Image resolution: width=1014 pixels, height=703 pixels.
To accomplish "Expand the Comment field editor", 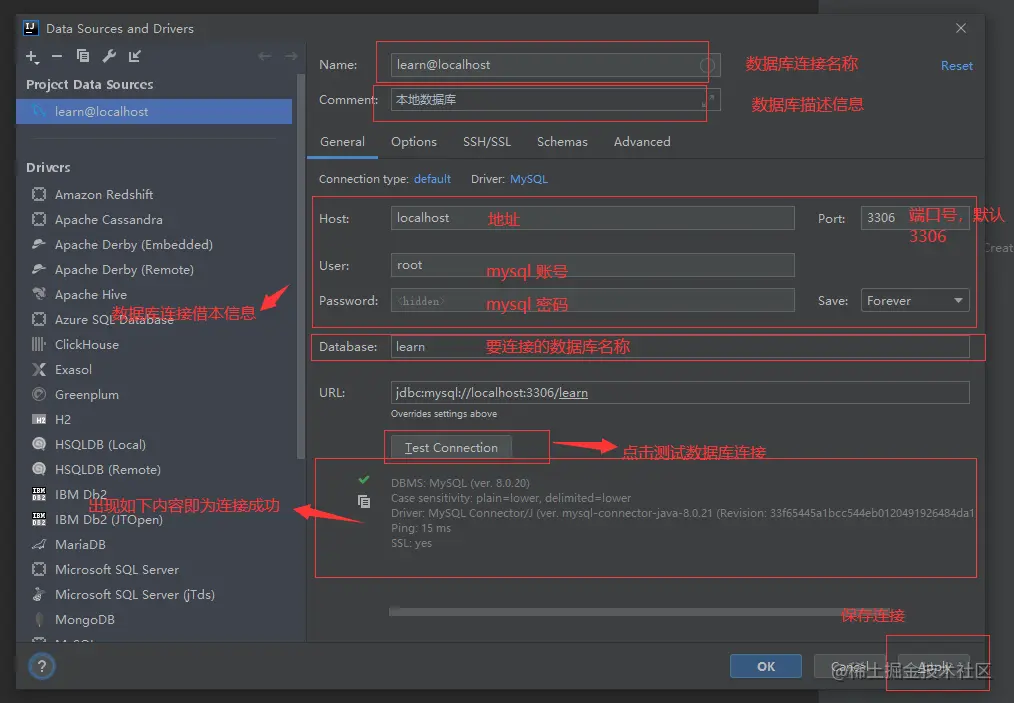I will click(709, 99).
